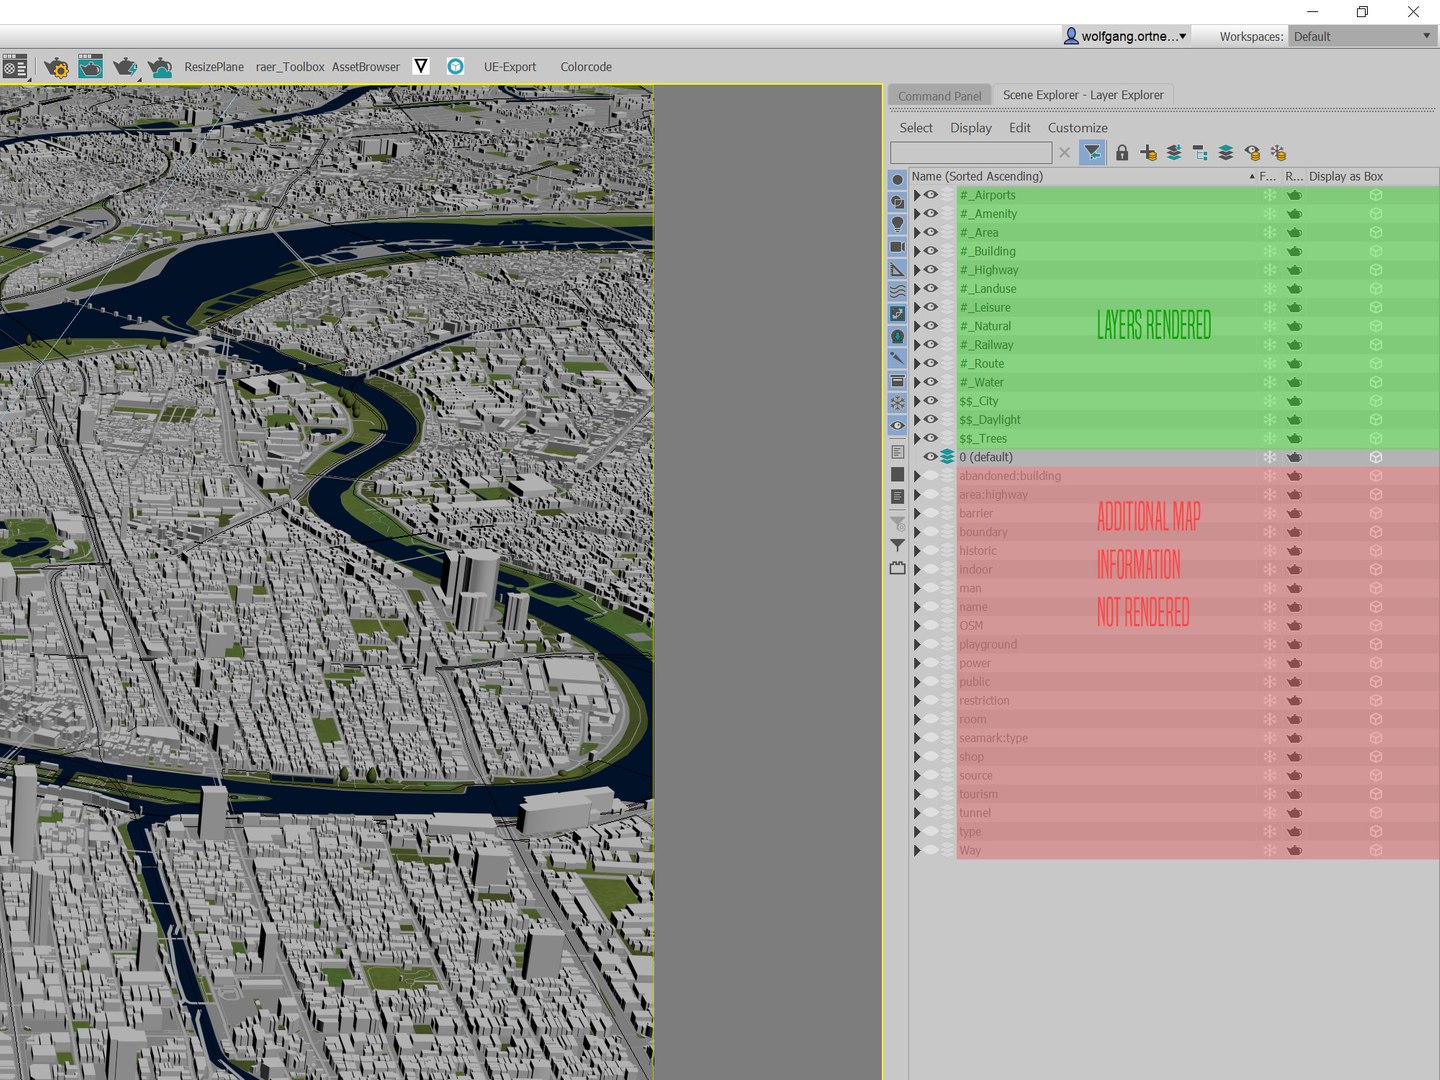The height and width of the screenshot is (1080, 1440).
Task: Hide the $$_Trees layer eye icon
Action: pos(931,438)
